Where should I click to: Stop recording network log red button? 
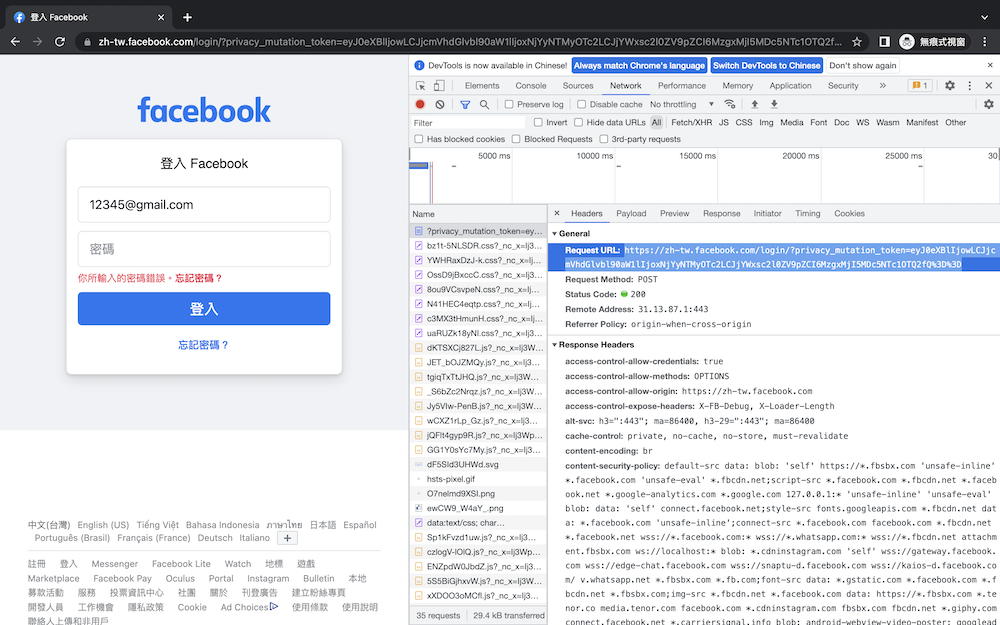pos(420,104)
